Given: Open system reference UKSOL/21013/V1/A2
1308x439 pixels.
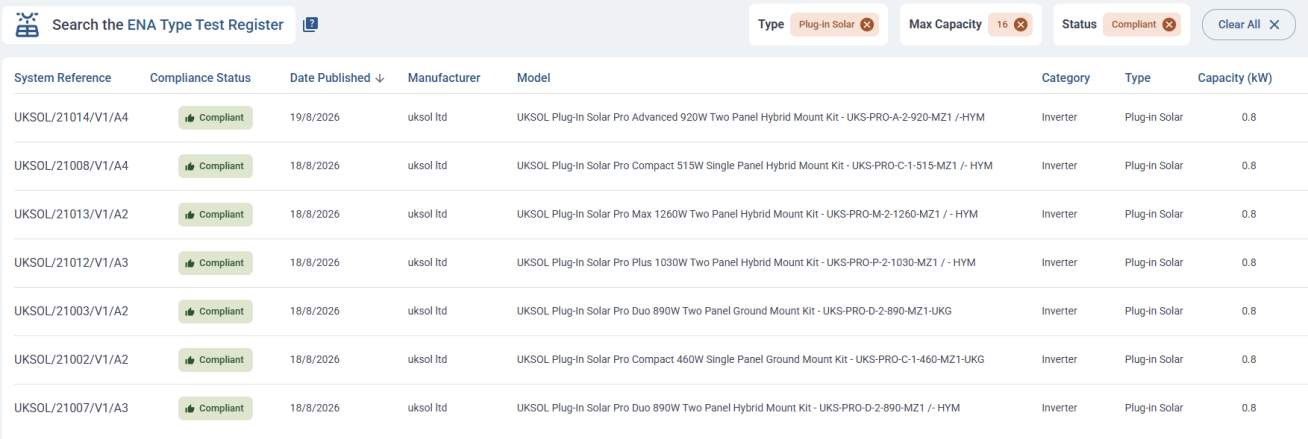Looking at the screenshot, I should [71, 214].
